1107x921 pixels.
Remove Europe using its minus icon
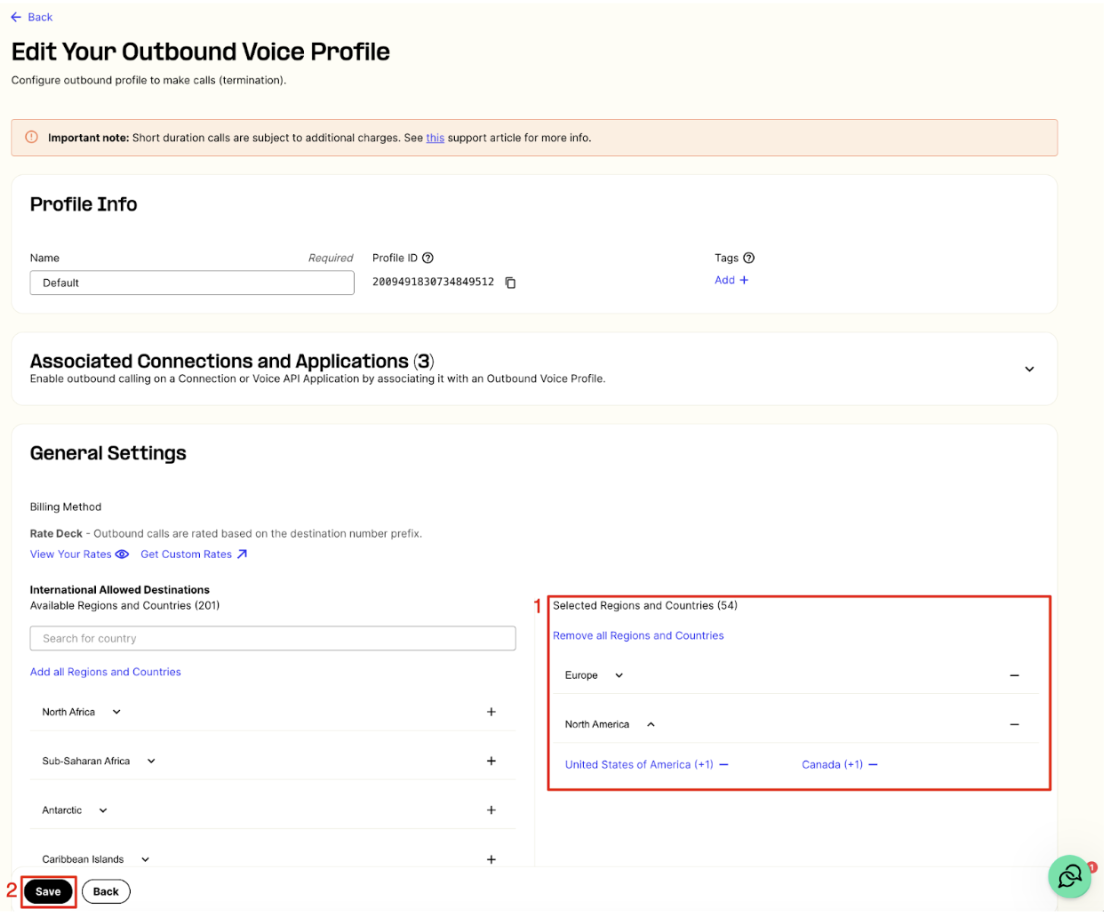tap(1014, 675)
